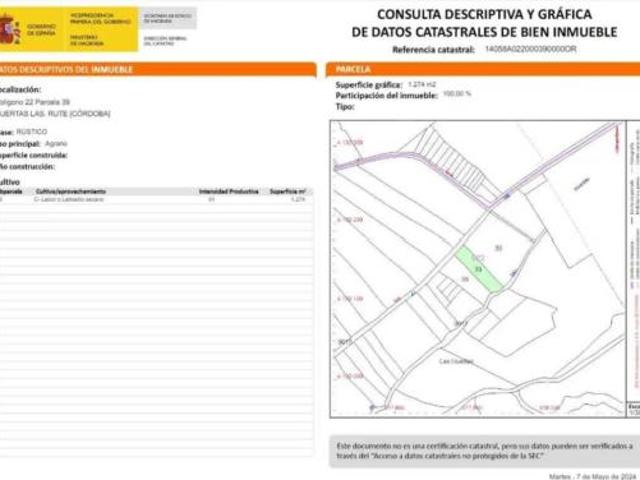Image resolution: width=640 pixels, height=480 pixels.
Task: Click the 'Agrario' principal use value
Action: coord(56,144)
